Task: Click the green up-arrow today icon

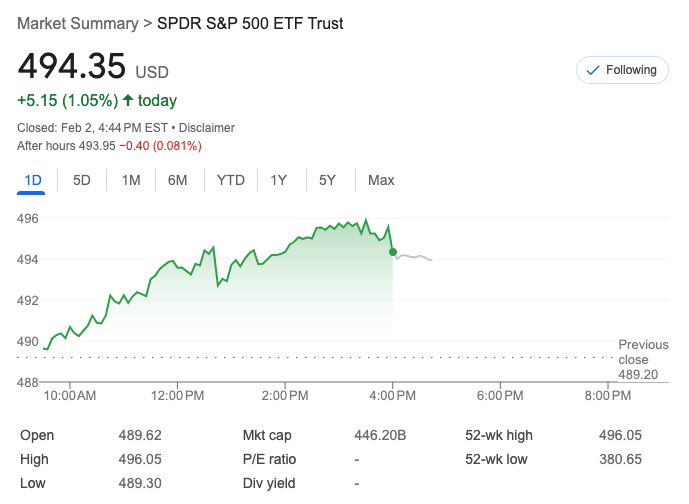Action: point(128,100)
